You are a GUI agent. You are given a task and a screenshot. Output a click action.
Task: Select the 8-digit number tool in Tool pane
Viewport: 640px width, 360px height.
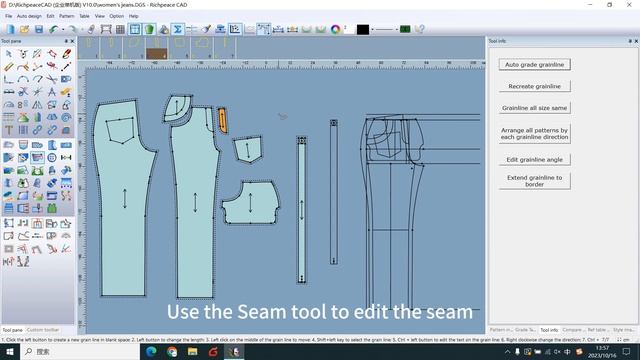[x=23, y=105]
